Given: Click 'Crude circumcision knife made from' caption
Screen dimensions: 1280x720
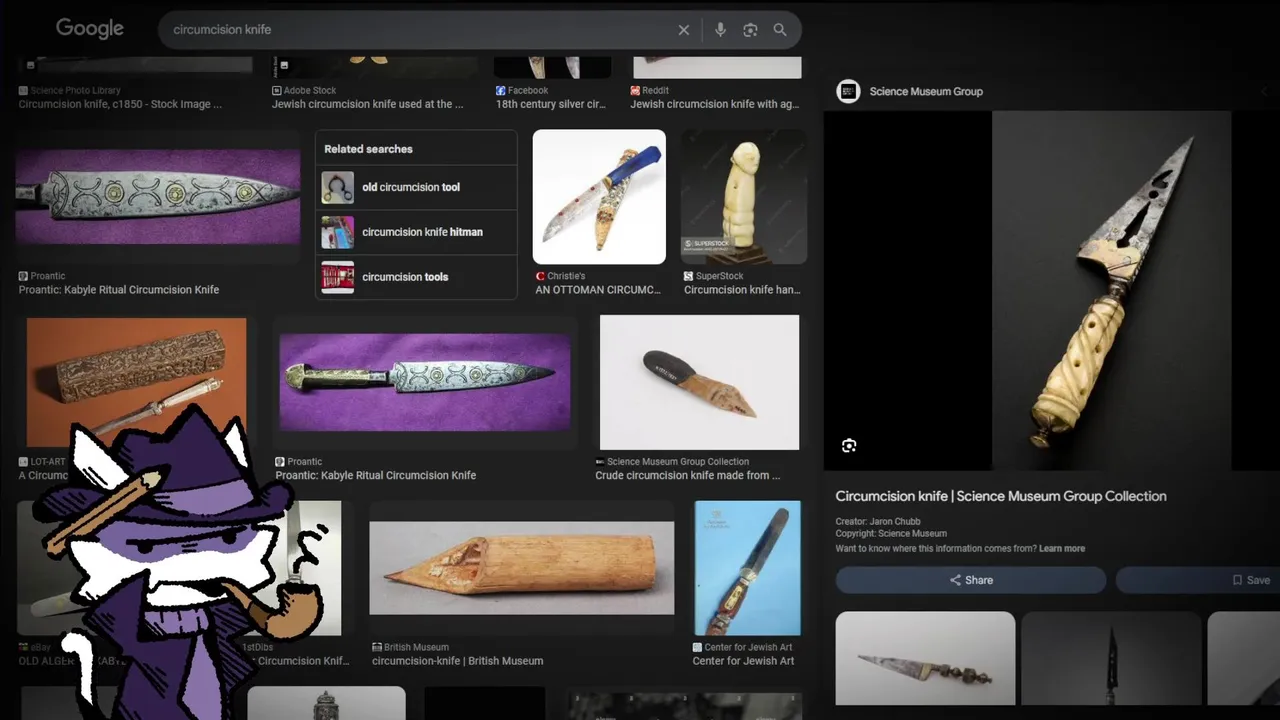Looking at the screenshot, I should coord(688,475).
